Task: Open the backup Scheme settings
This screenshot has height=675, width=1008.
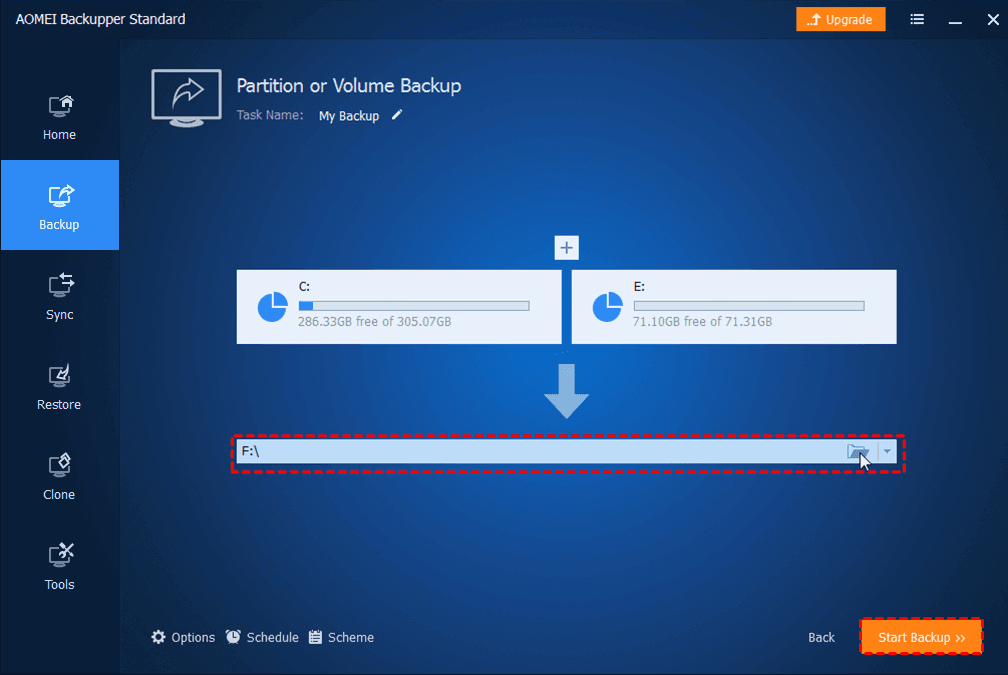Action: 341,637
